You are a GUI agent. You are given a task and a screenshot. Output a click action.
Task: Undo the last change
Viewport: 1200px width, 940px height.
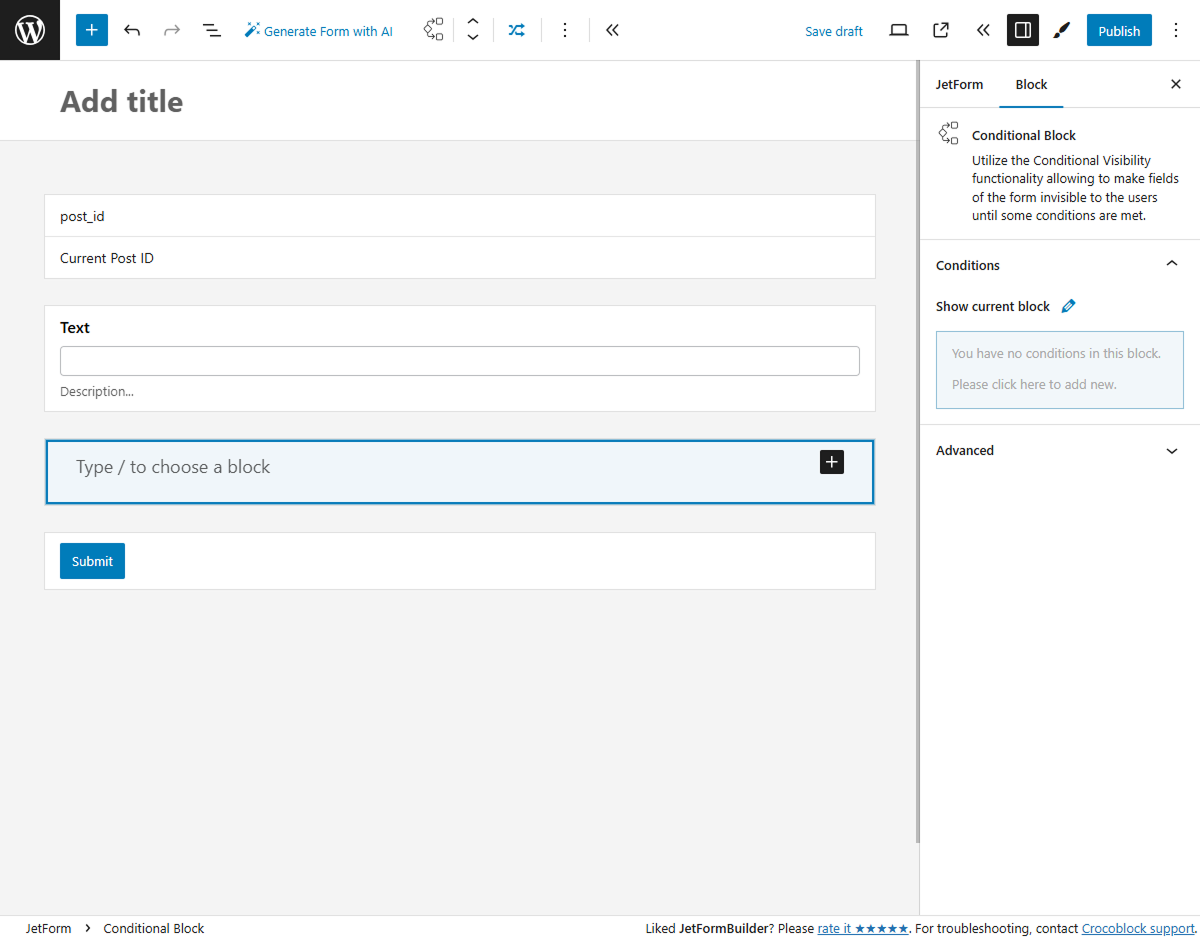click(x=132, y=30)
